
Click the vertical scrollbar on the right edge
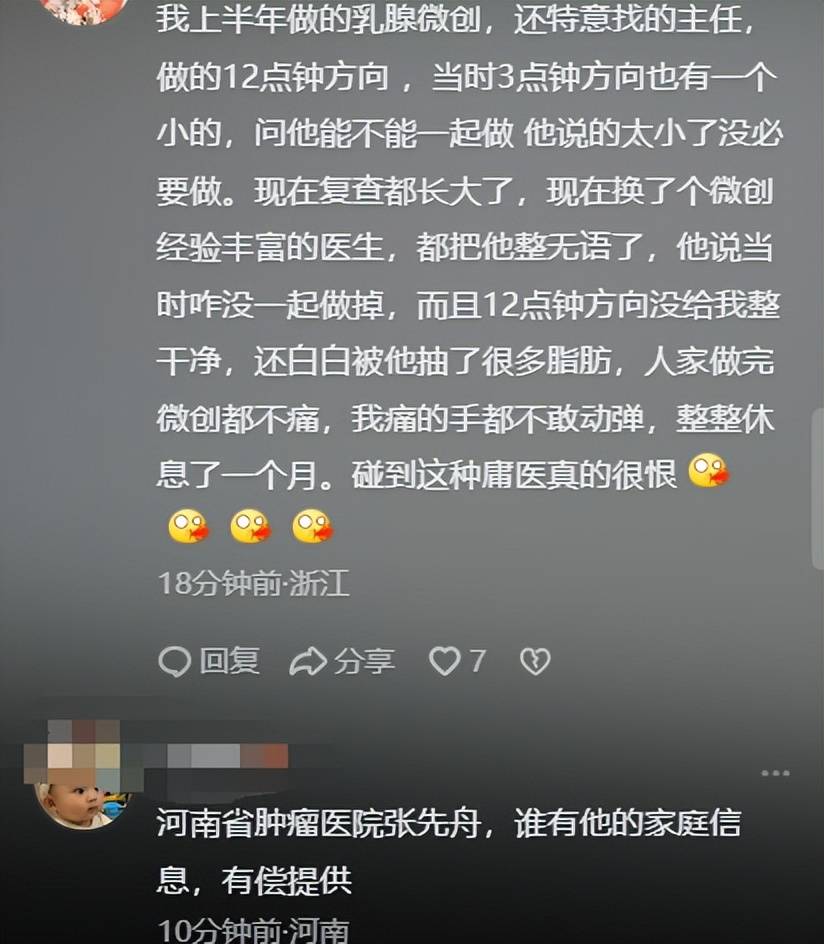(818, 488)
